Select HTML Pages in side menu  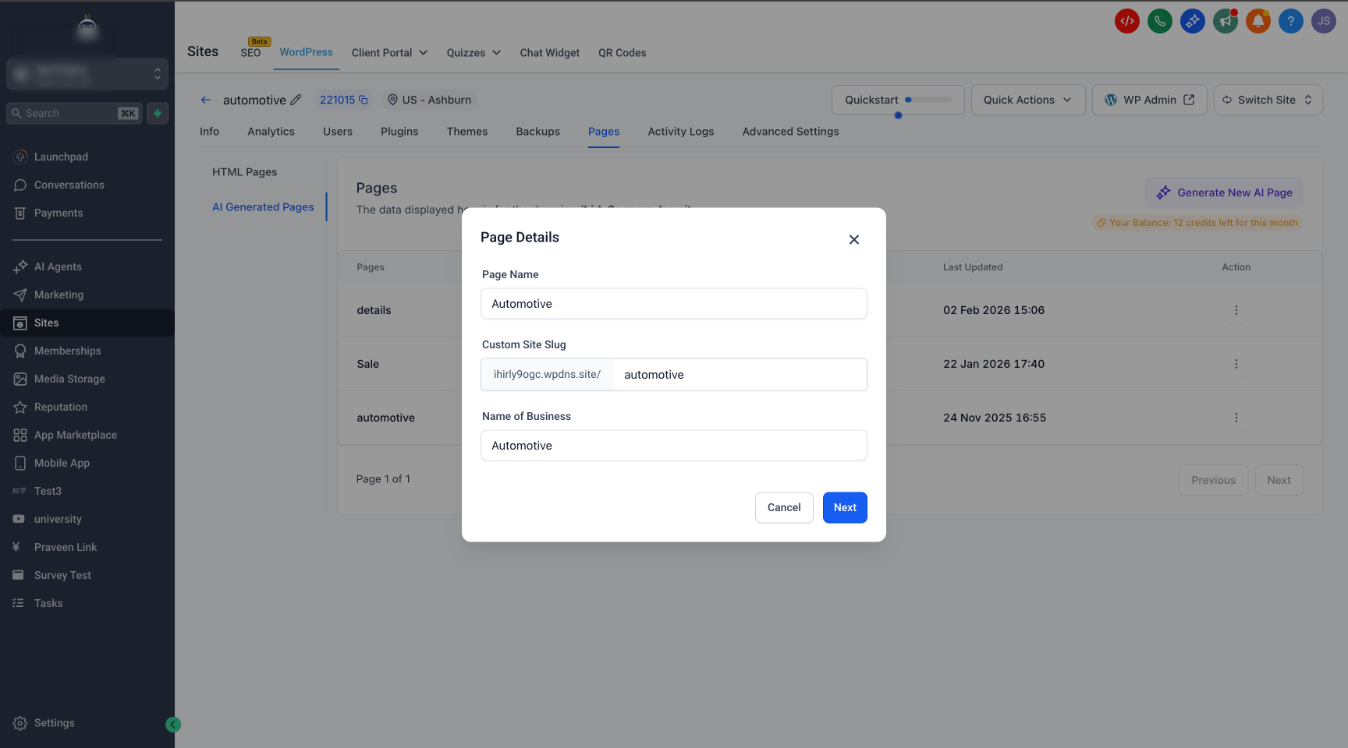tap(245, 172)
